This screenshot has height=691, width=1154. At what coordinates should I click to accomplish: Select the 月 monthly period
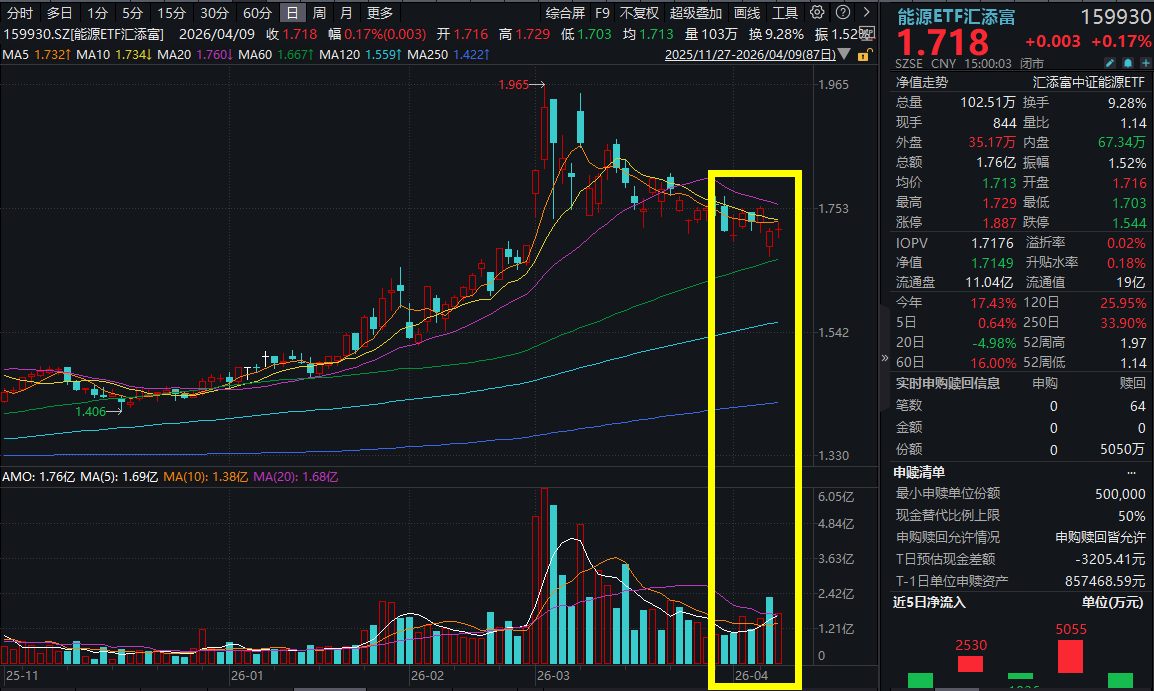(345, 13)
